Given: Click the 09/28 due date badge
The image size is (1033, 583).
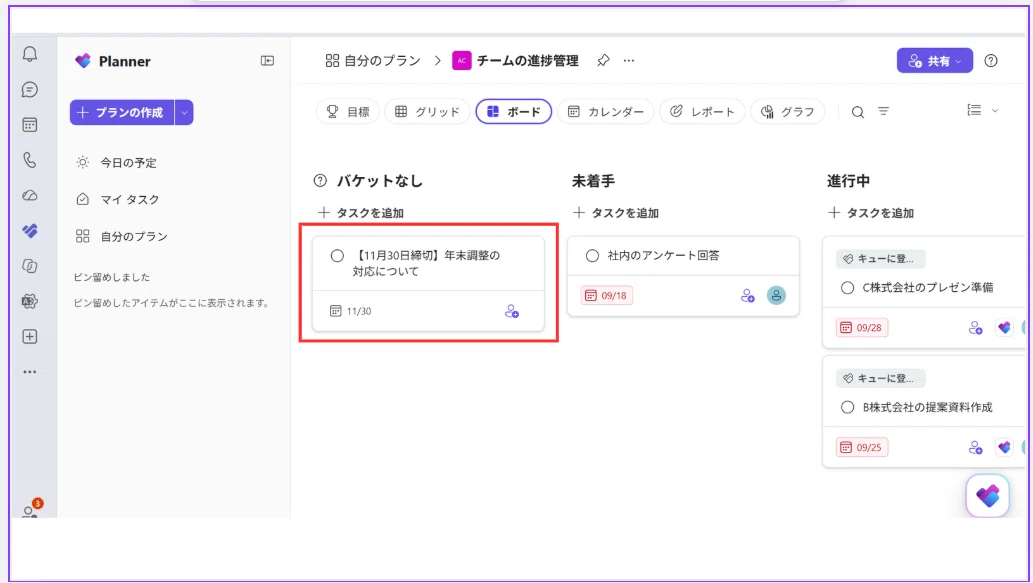Looking at the screenshot, I should (862, 327).
